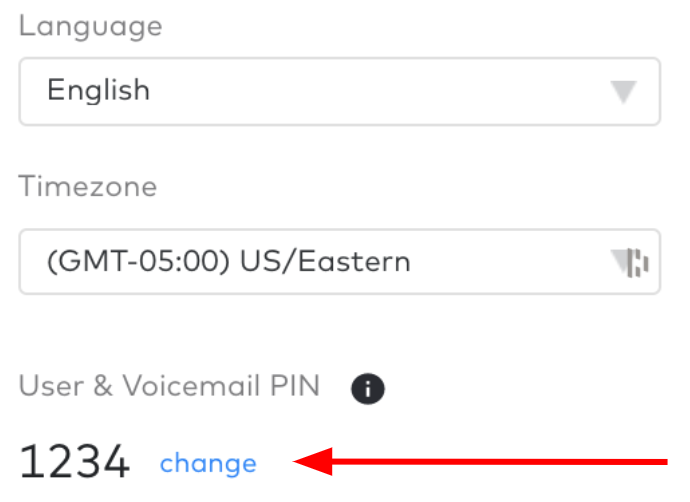
Task: Click the Timezone field label
Action: 88,186
